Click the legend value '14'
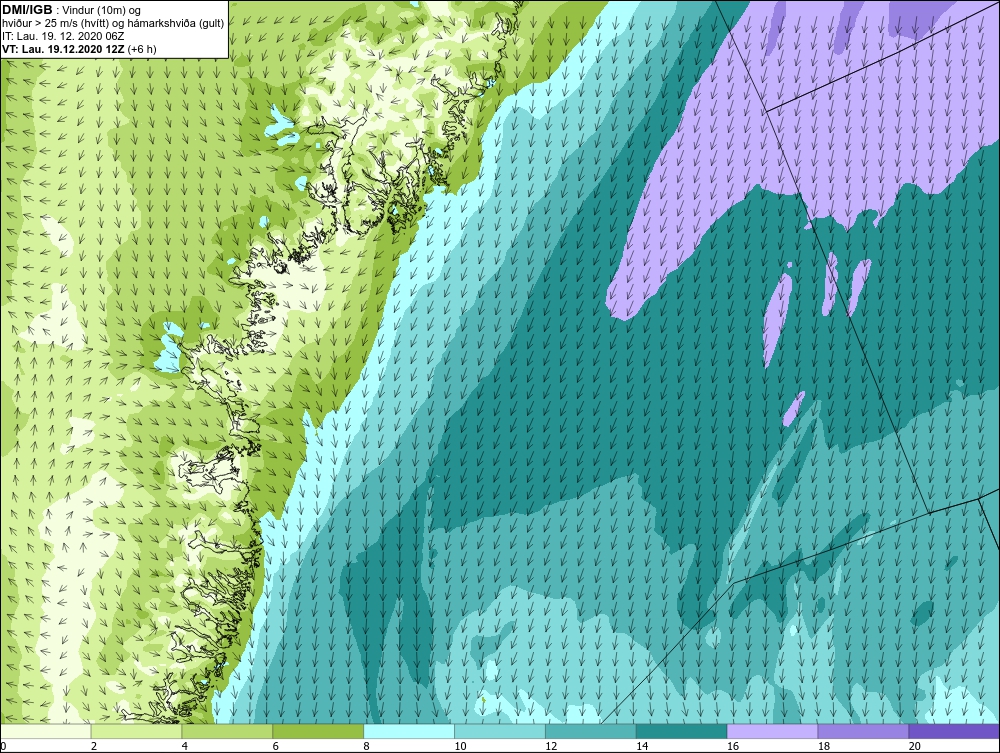The image size is (1000, 753). [642, 746]
